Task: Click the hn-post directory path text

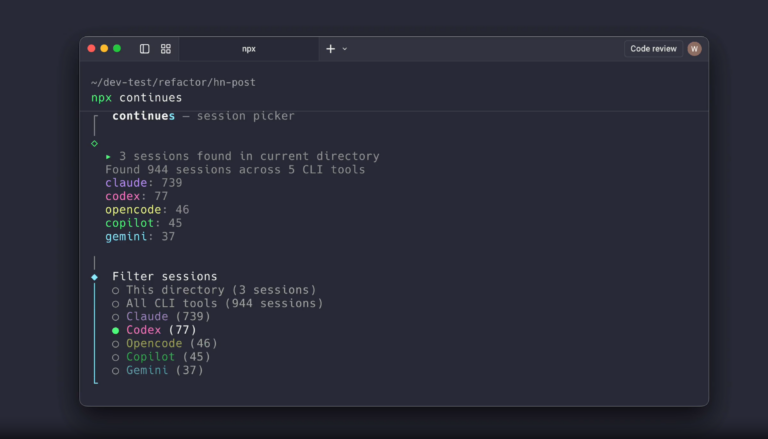Action: (x=234, y=82)
